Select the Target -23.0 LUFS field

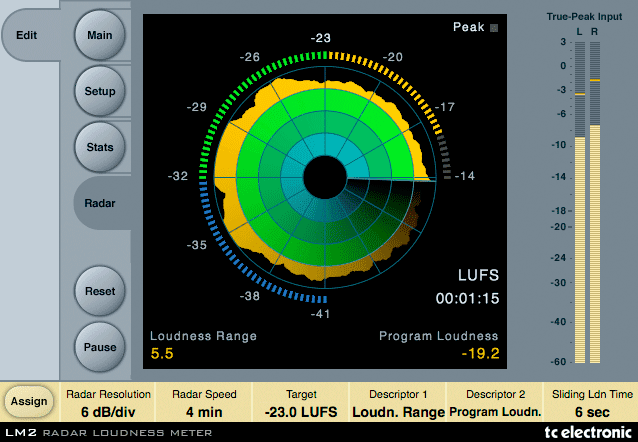[x=301, y=403]
